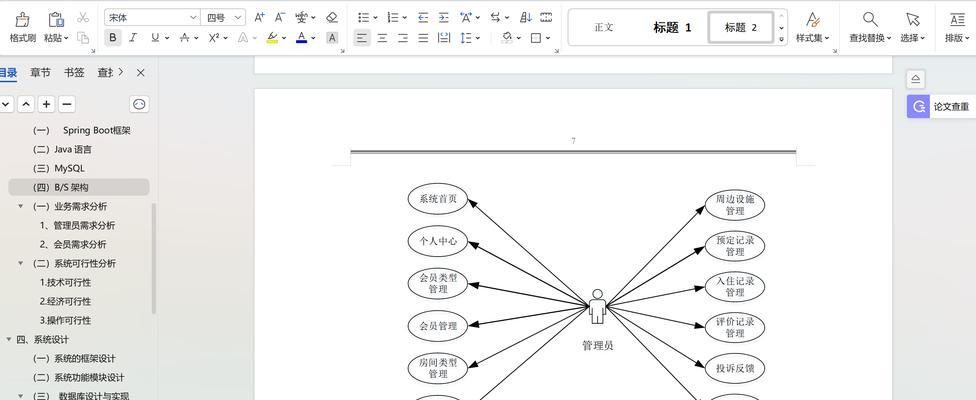Click the decrease indent icon
This screenshot has width=976, height=400.
tap(423, 17)
